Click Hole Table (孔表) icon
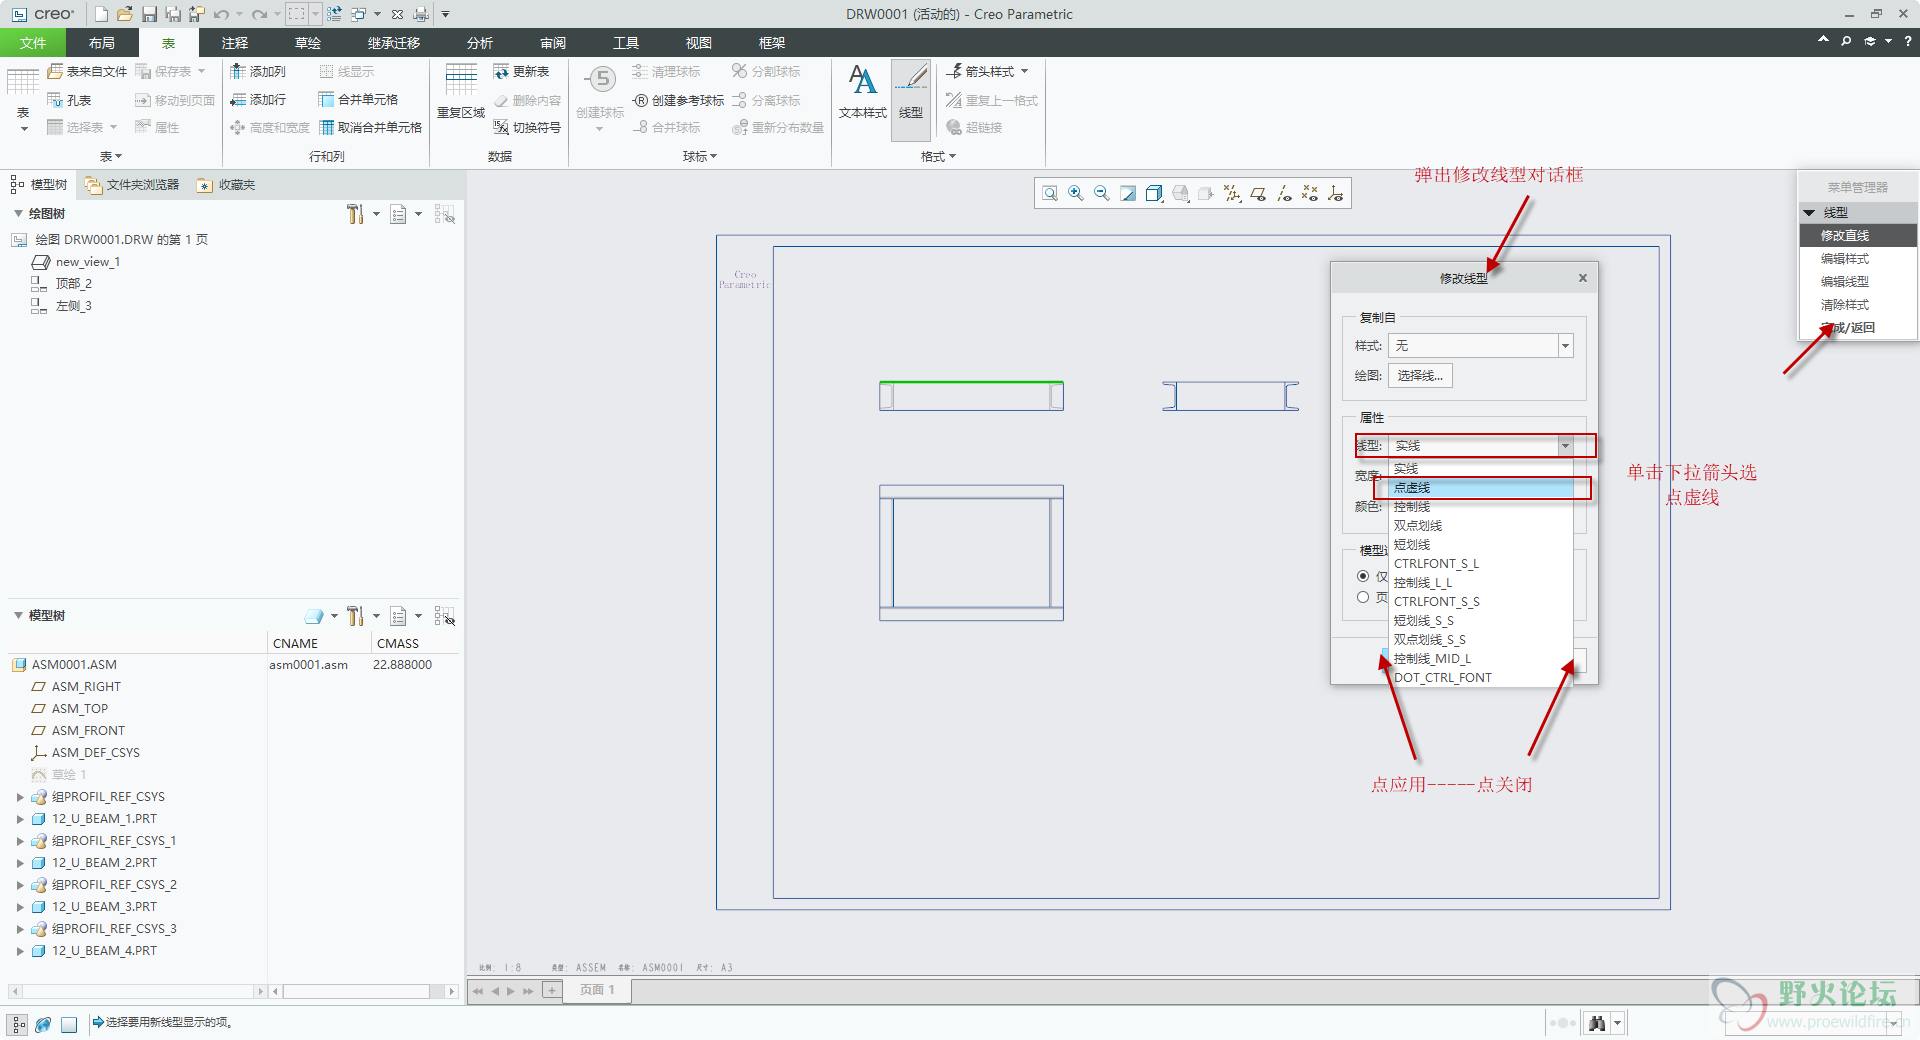This screenshot has width=1920, height=1040. [69, 100]
